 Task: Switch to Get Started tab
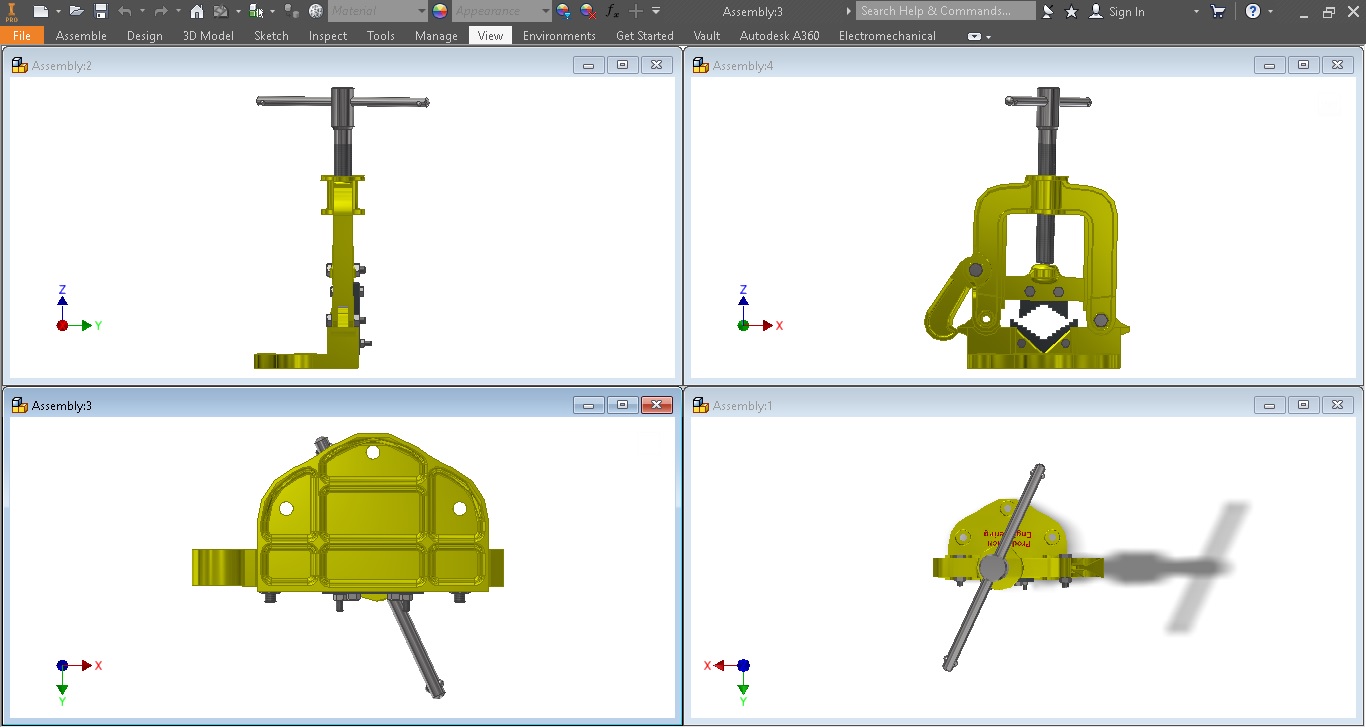coord(645,35)
